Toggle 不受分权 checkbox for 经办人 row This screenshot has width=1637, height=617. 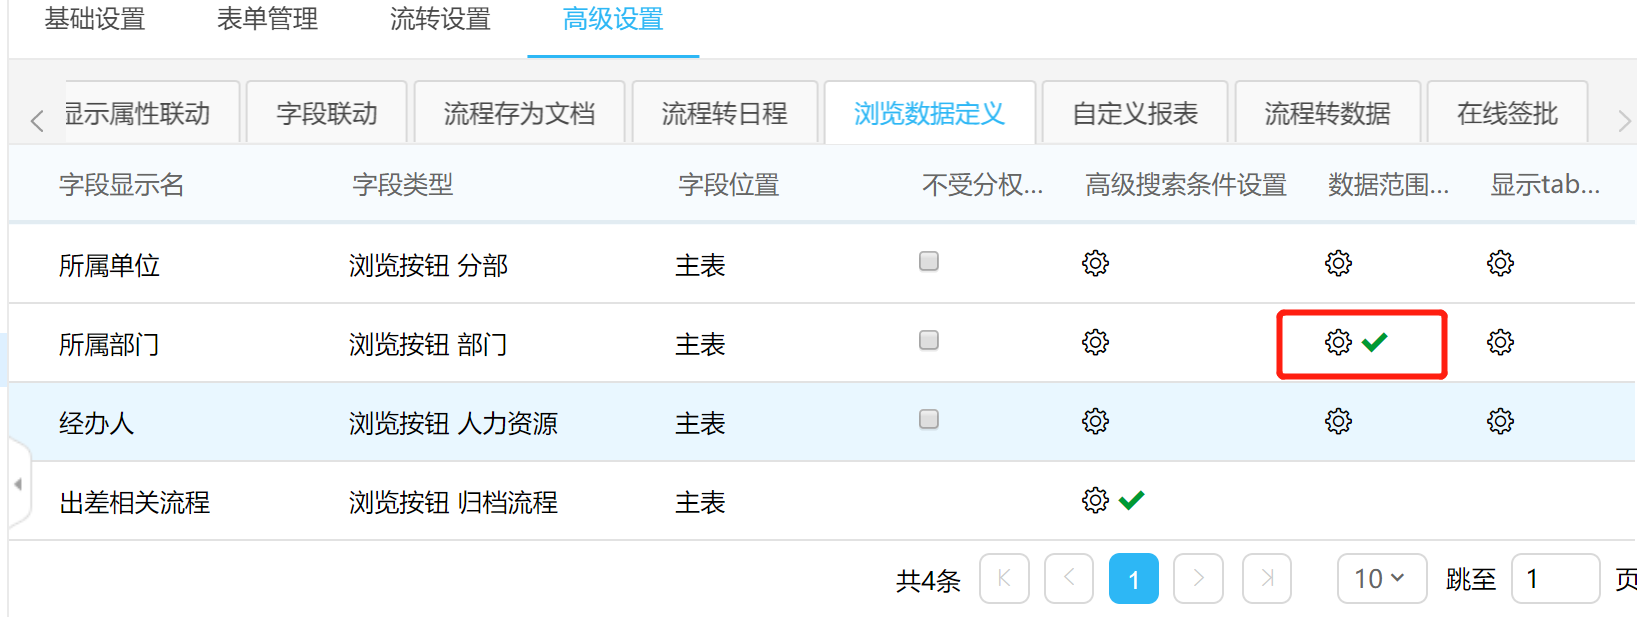pyautogui.click(x=929, y=419)
